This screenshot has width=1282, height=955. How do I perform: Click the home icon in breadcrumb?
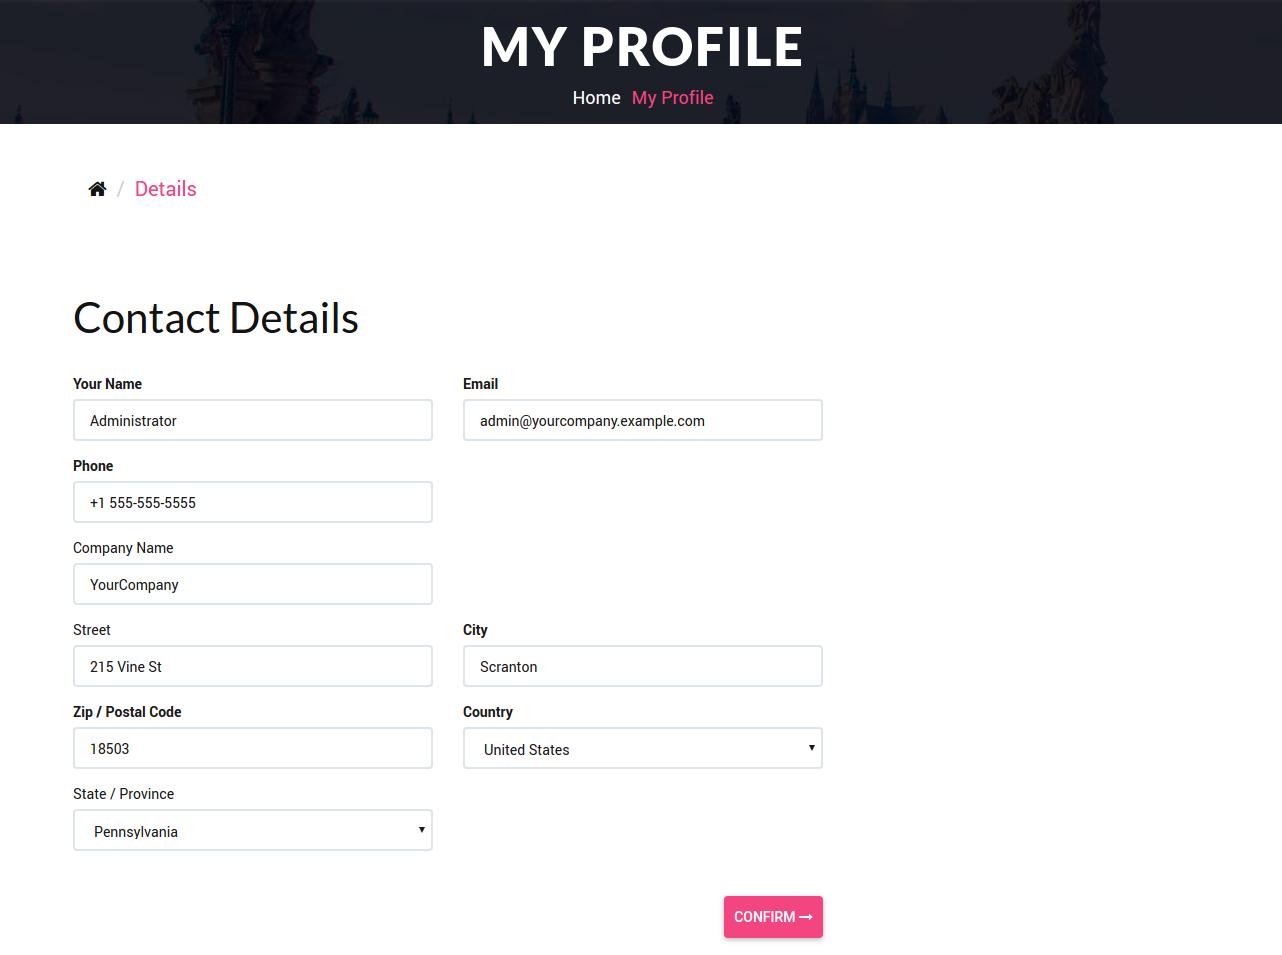(97, 189)
